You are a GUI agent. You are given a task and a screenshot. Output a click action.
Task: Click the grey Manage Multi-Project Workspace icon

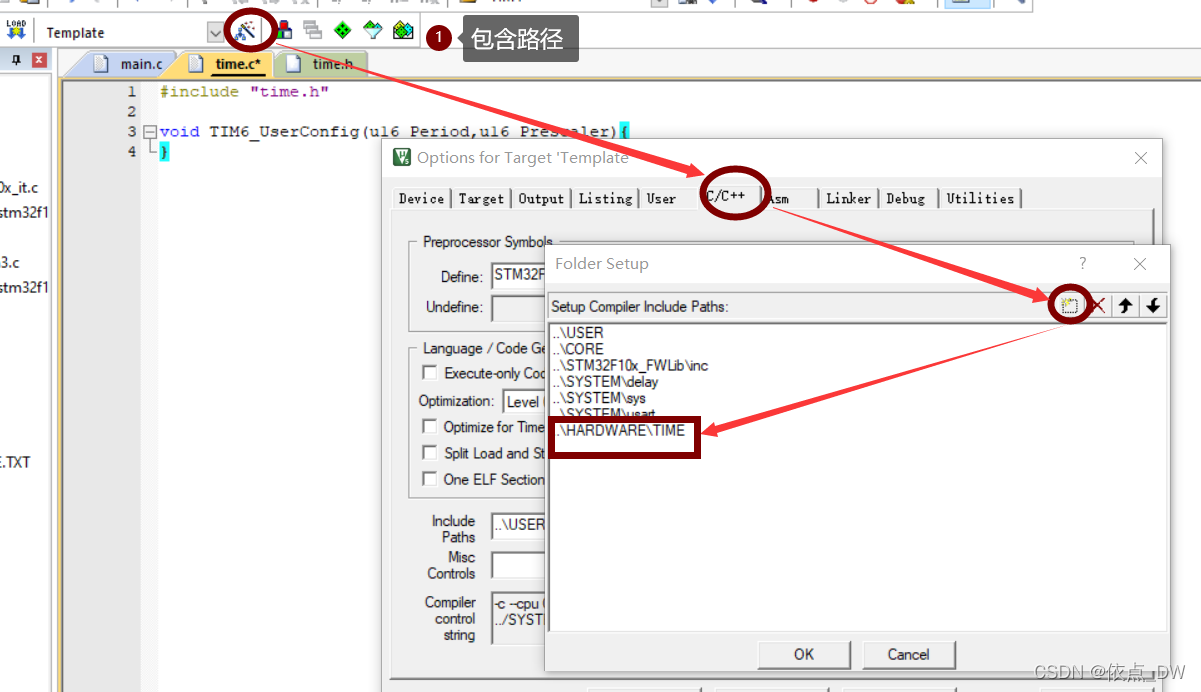(x=313, y=31)
